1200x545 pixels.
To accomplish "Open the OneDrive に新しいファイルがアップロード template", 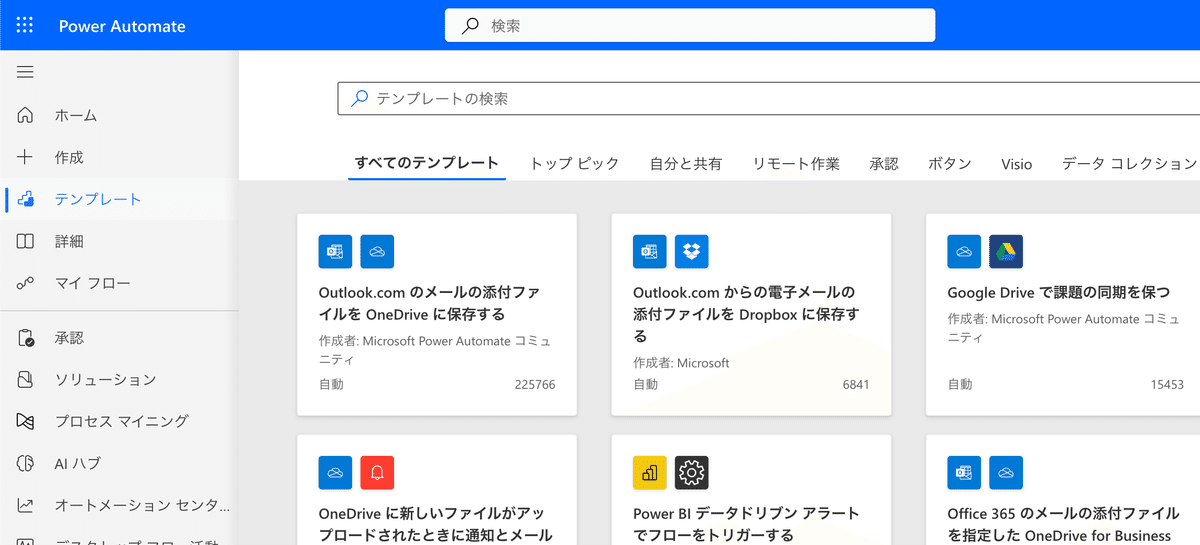I will click(x=437, y=490).
